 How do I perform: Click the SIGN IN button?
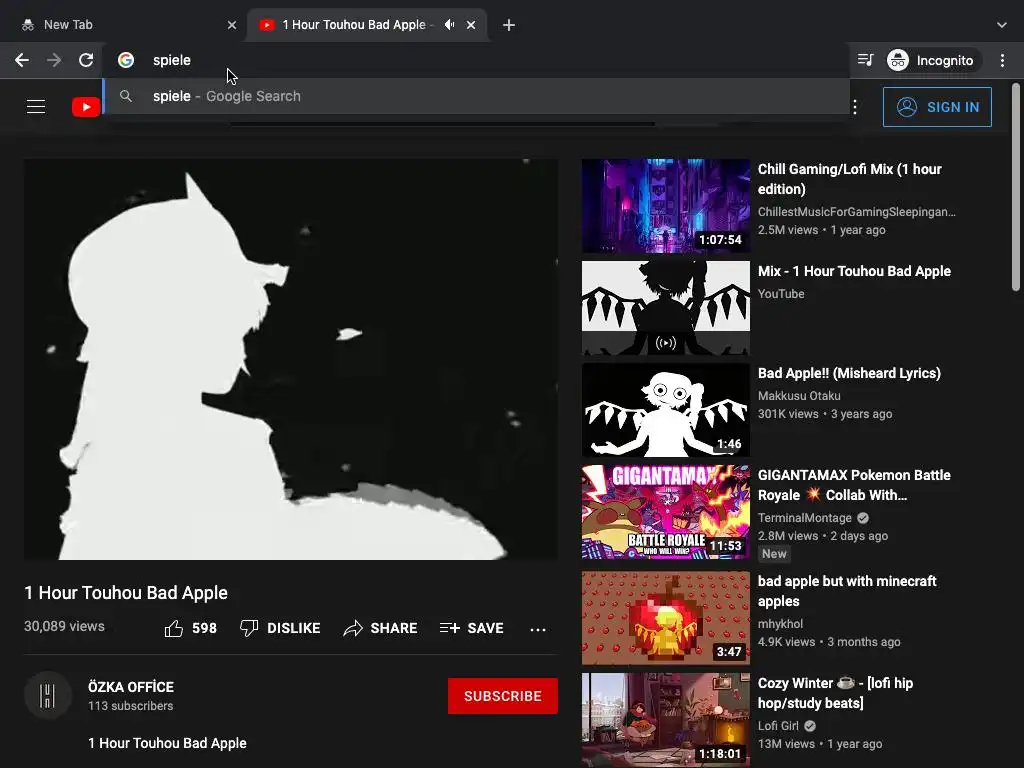(937, 107)
